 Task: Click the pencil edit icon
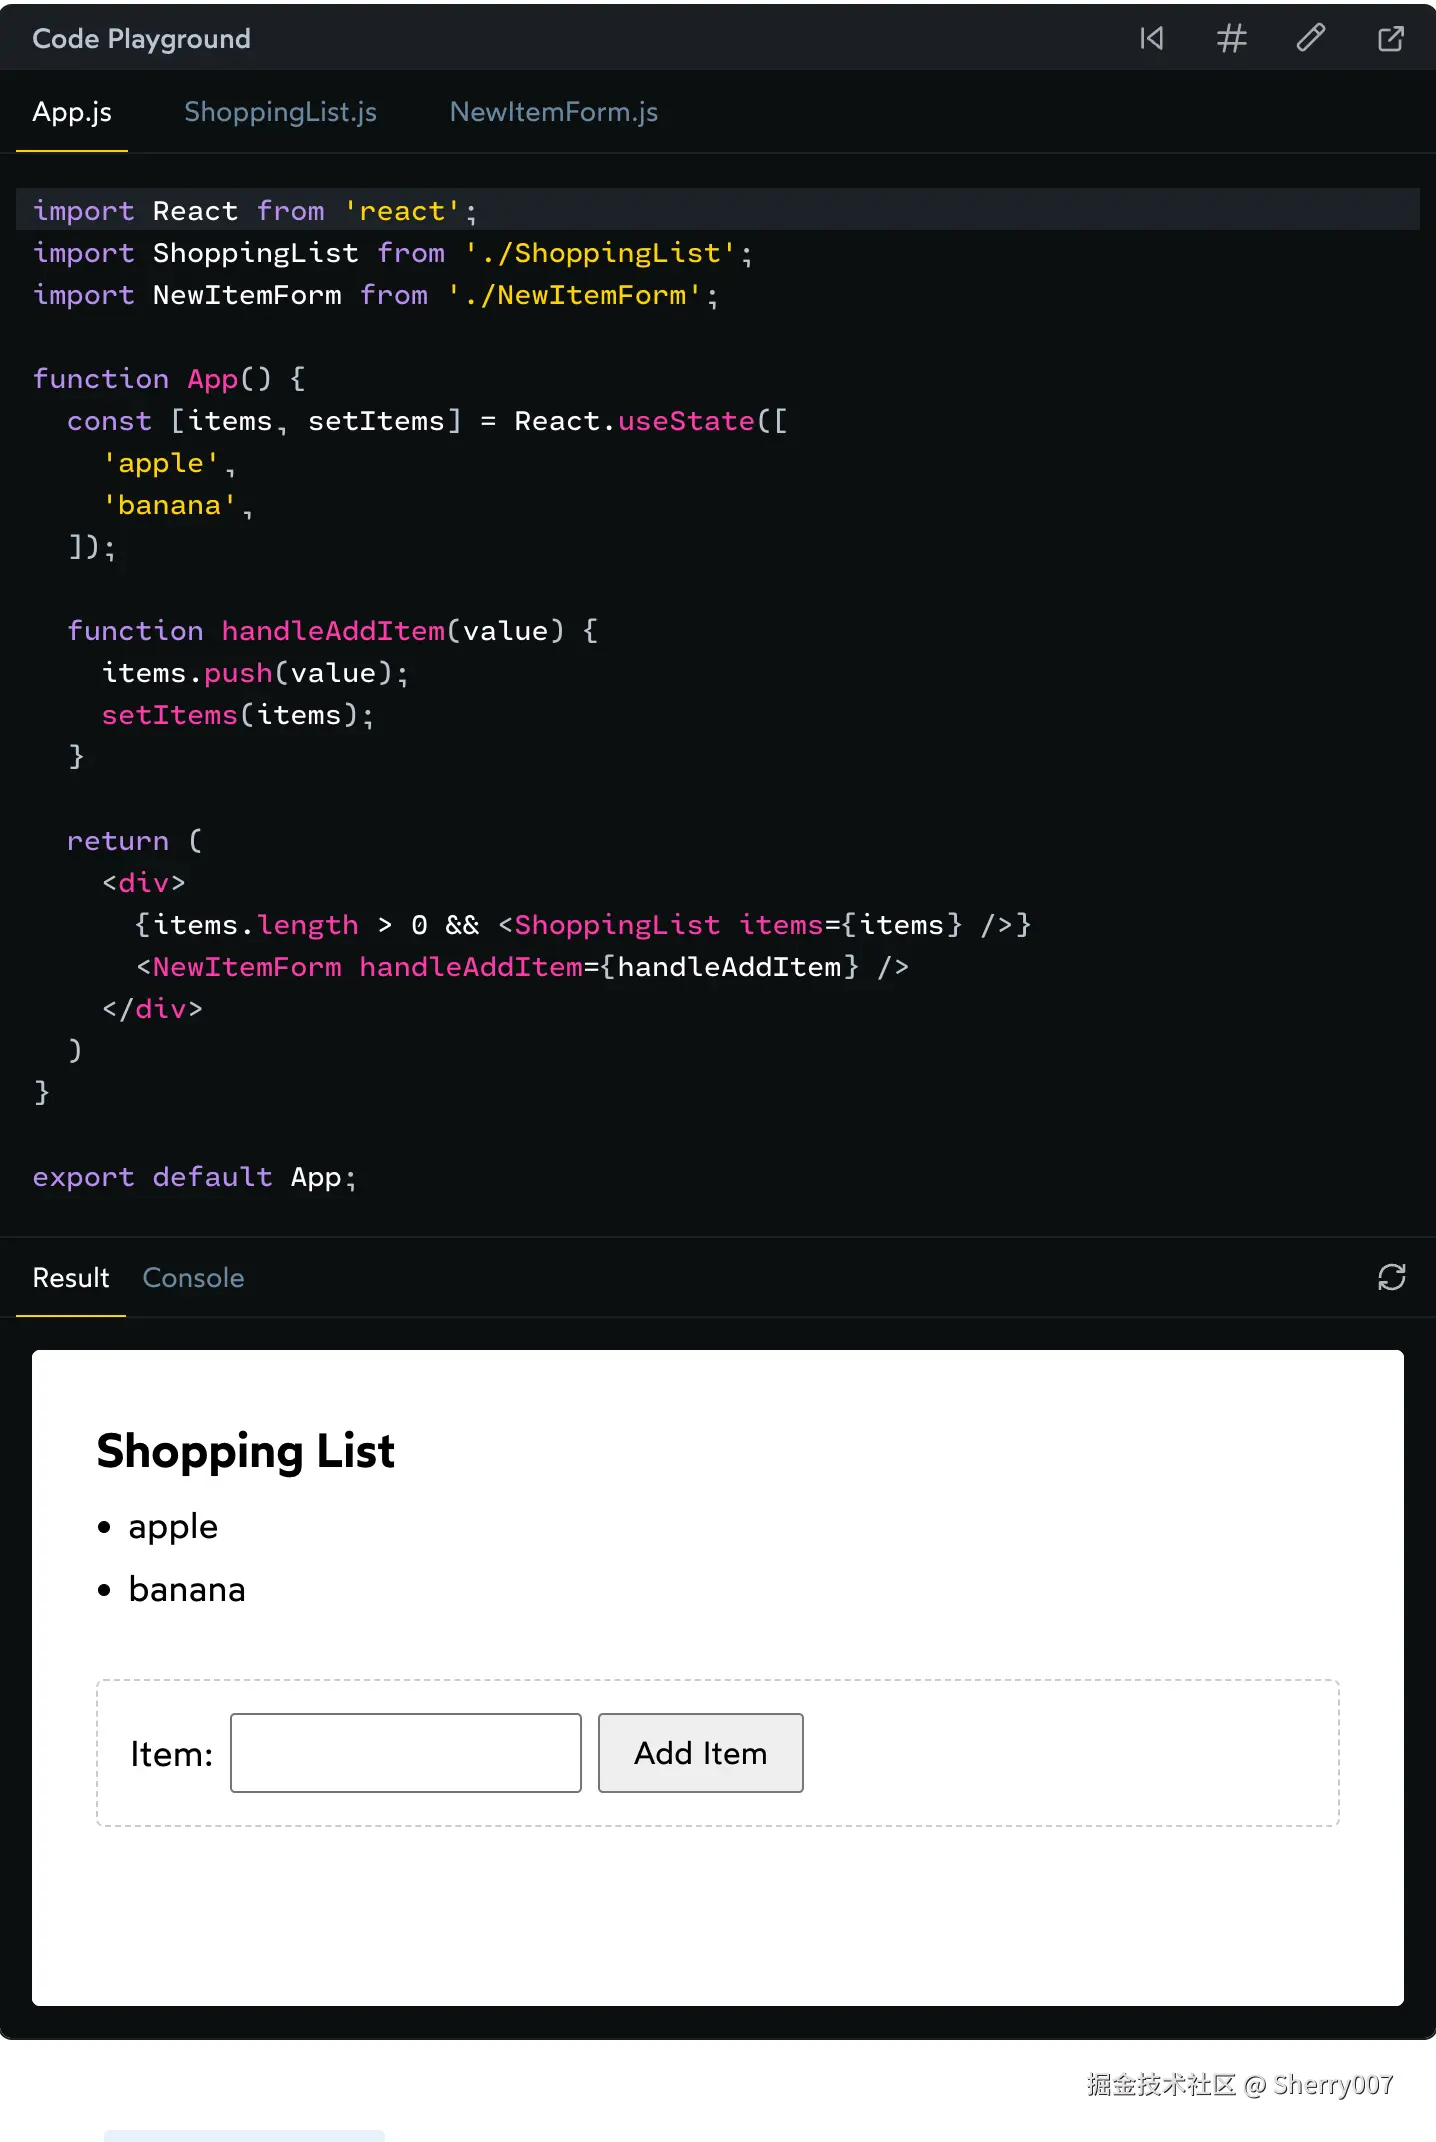pyautogui.click(x=1311, y=39)
